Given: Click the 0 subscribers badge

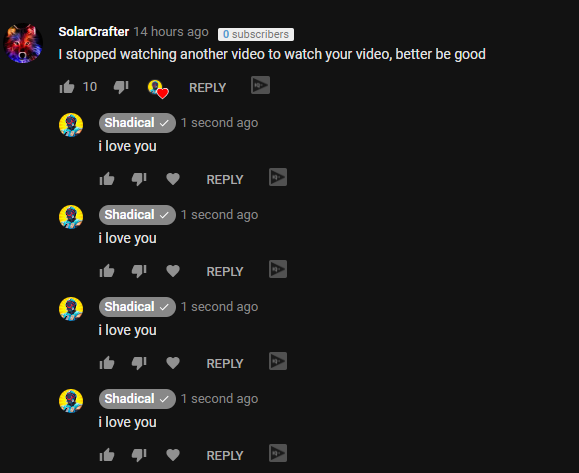Looking at the screenshot, I should (256, 34).
